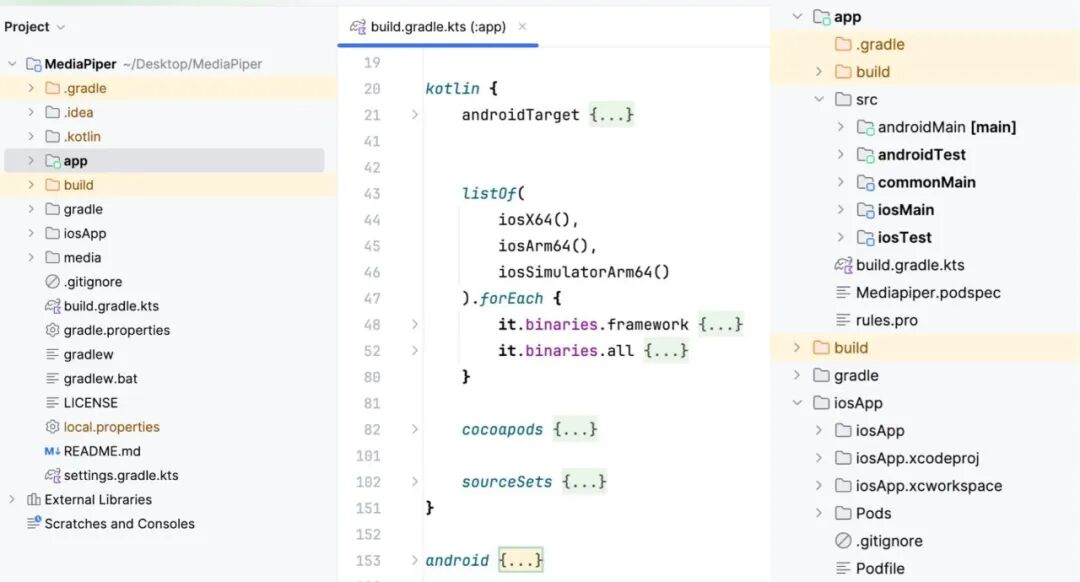Click the commonMain source folder icon
Image resolution: width=1080 pixels, height=582 pixels.
(x=865, y=183)
